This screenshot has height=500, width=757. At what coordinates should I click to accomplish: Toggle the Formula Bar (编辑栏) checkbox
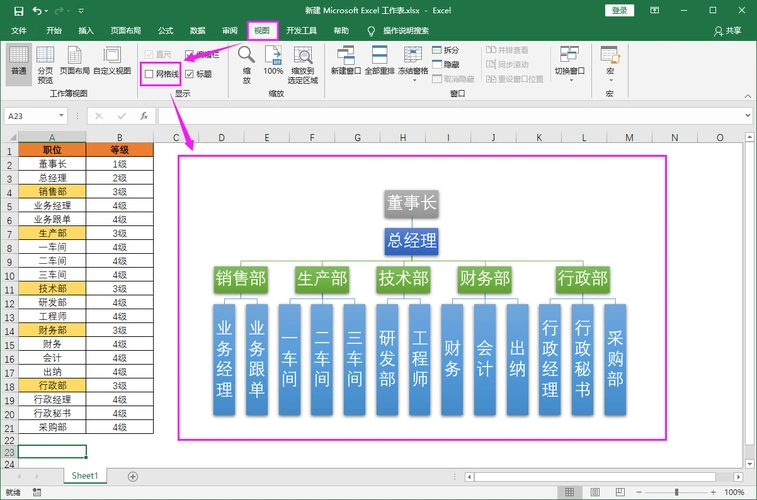(190, 54)
